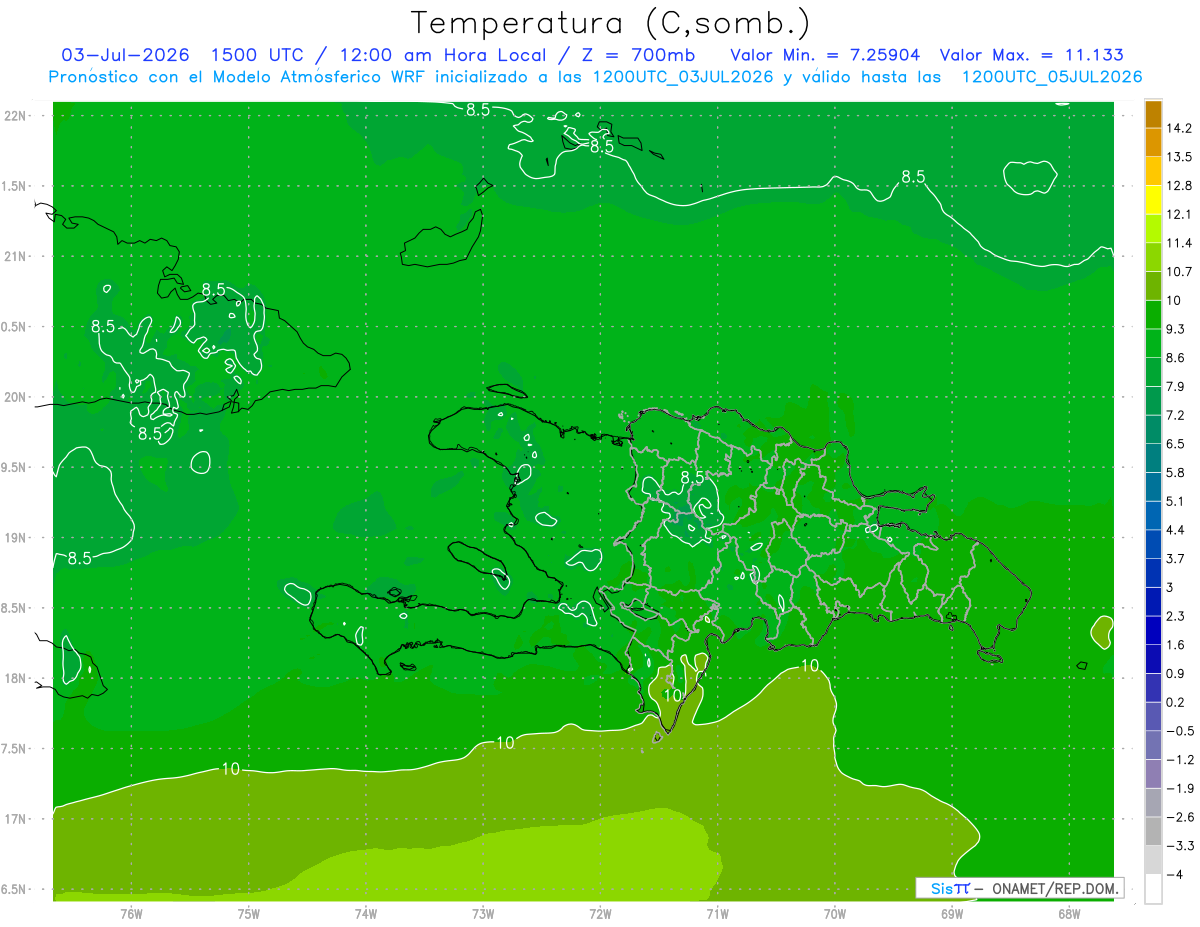The height and width of the screenshot is (927, 1200).
Task: Click the "22N" latitude axis label
Action: point(16,116)
